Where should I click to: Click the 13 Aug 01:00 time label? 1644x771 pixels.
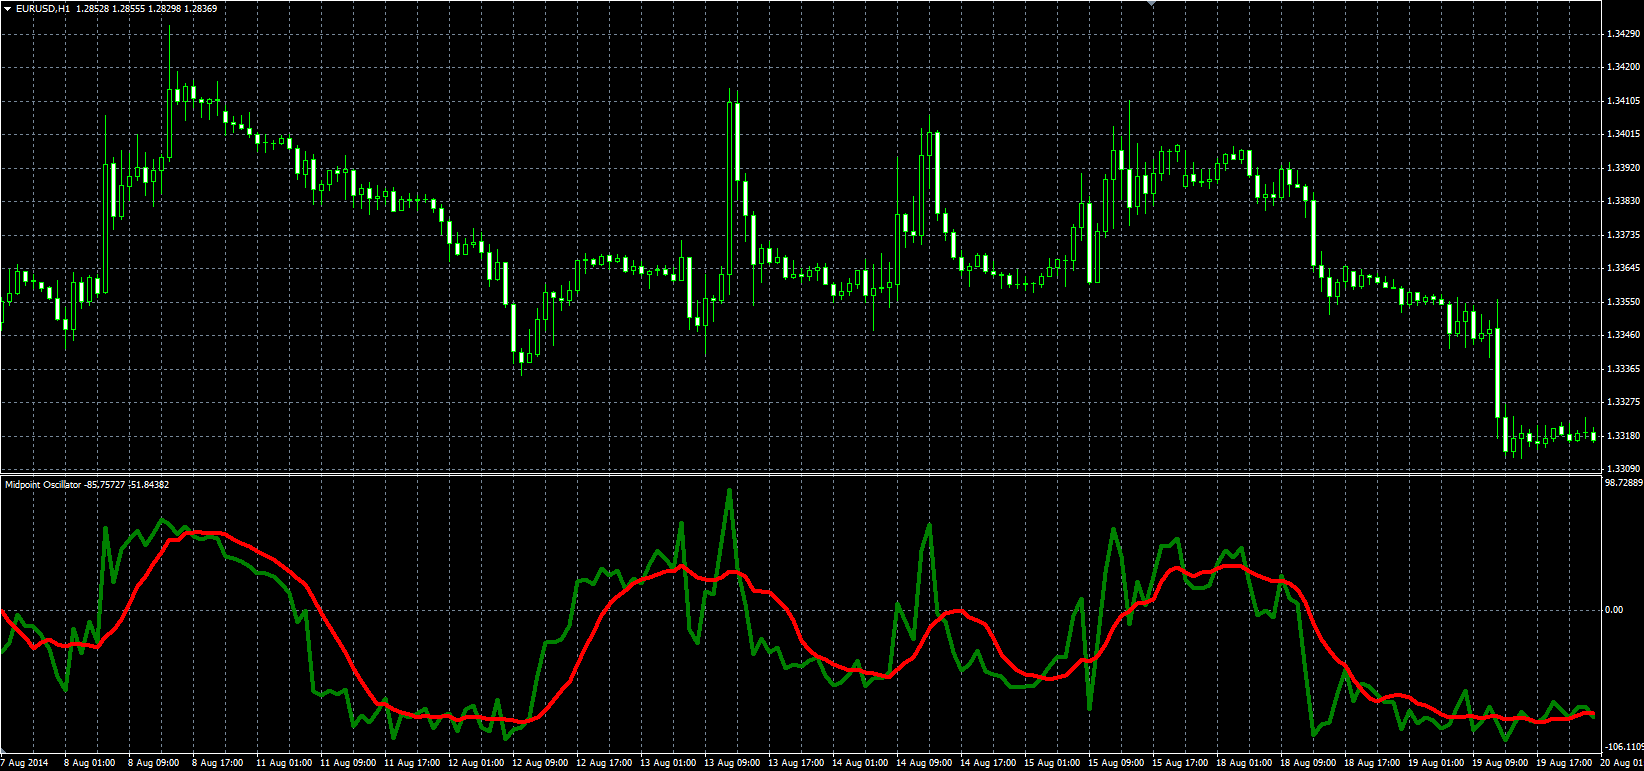668,763
